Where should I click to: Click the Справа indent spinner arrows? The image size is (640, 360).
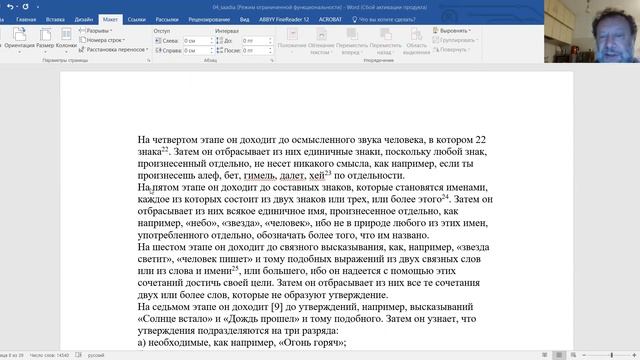click(211, 51)
